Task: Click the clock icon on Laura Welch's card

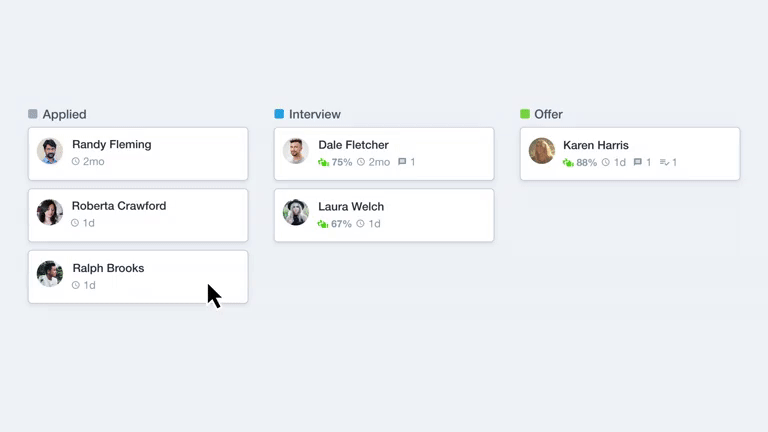Action: [361, 224]
